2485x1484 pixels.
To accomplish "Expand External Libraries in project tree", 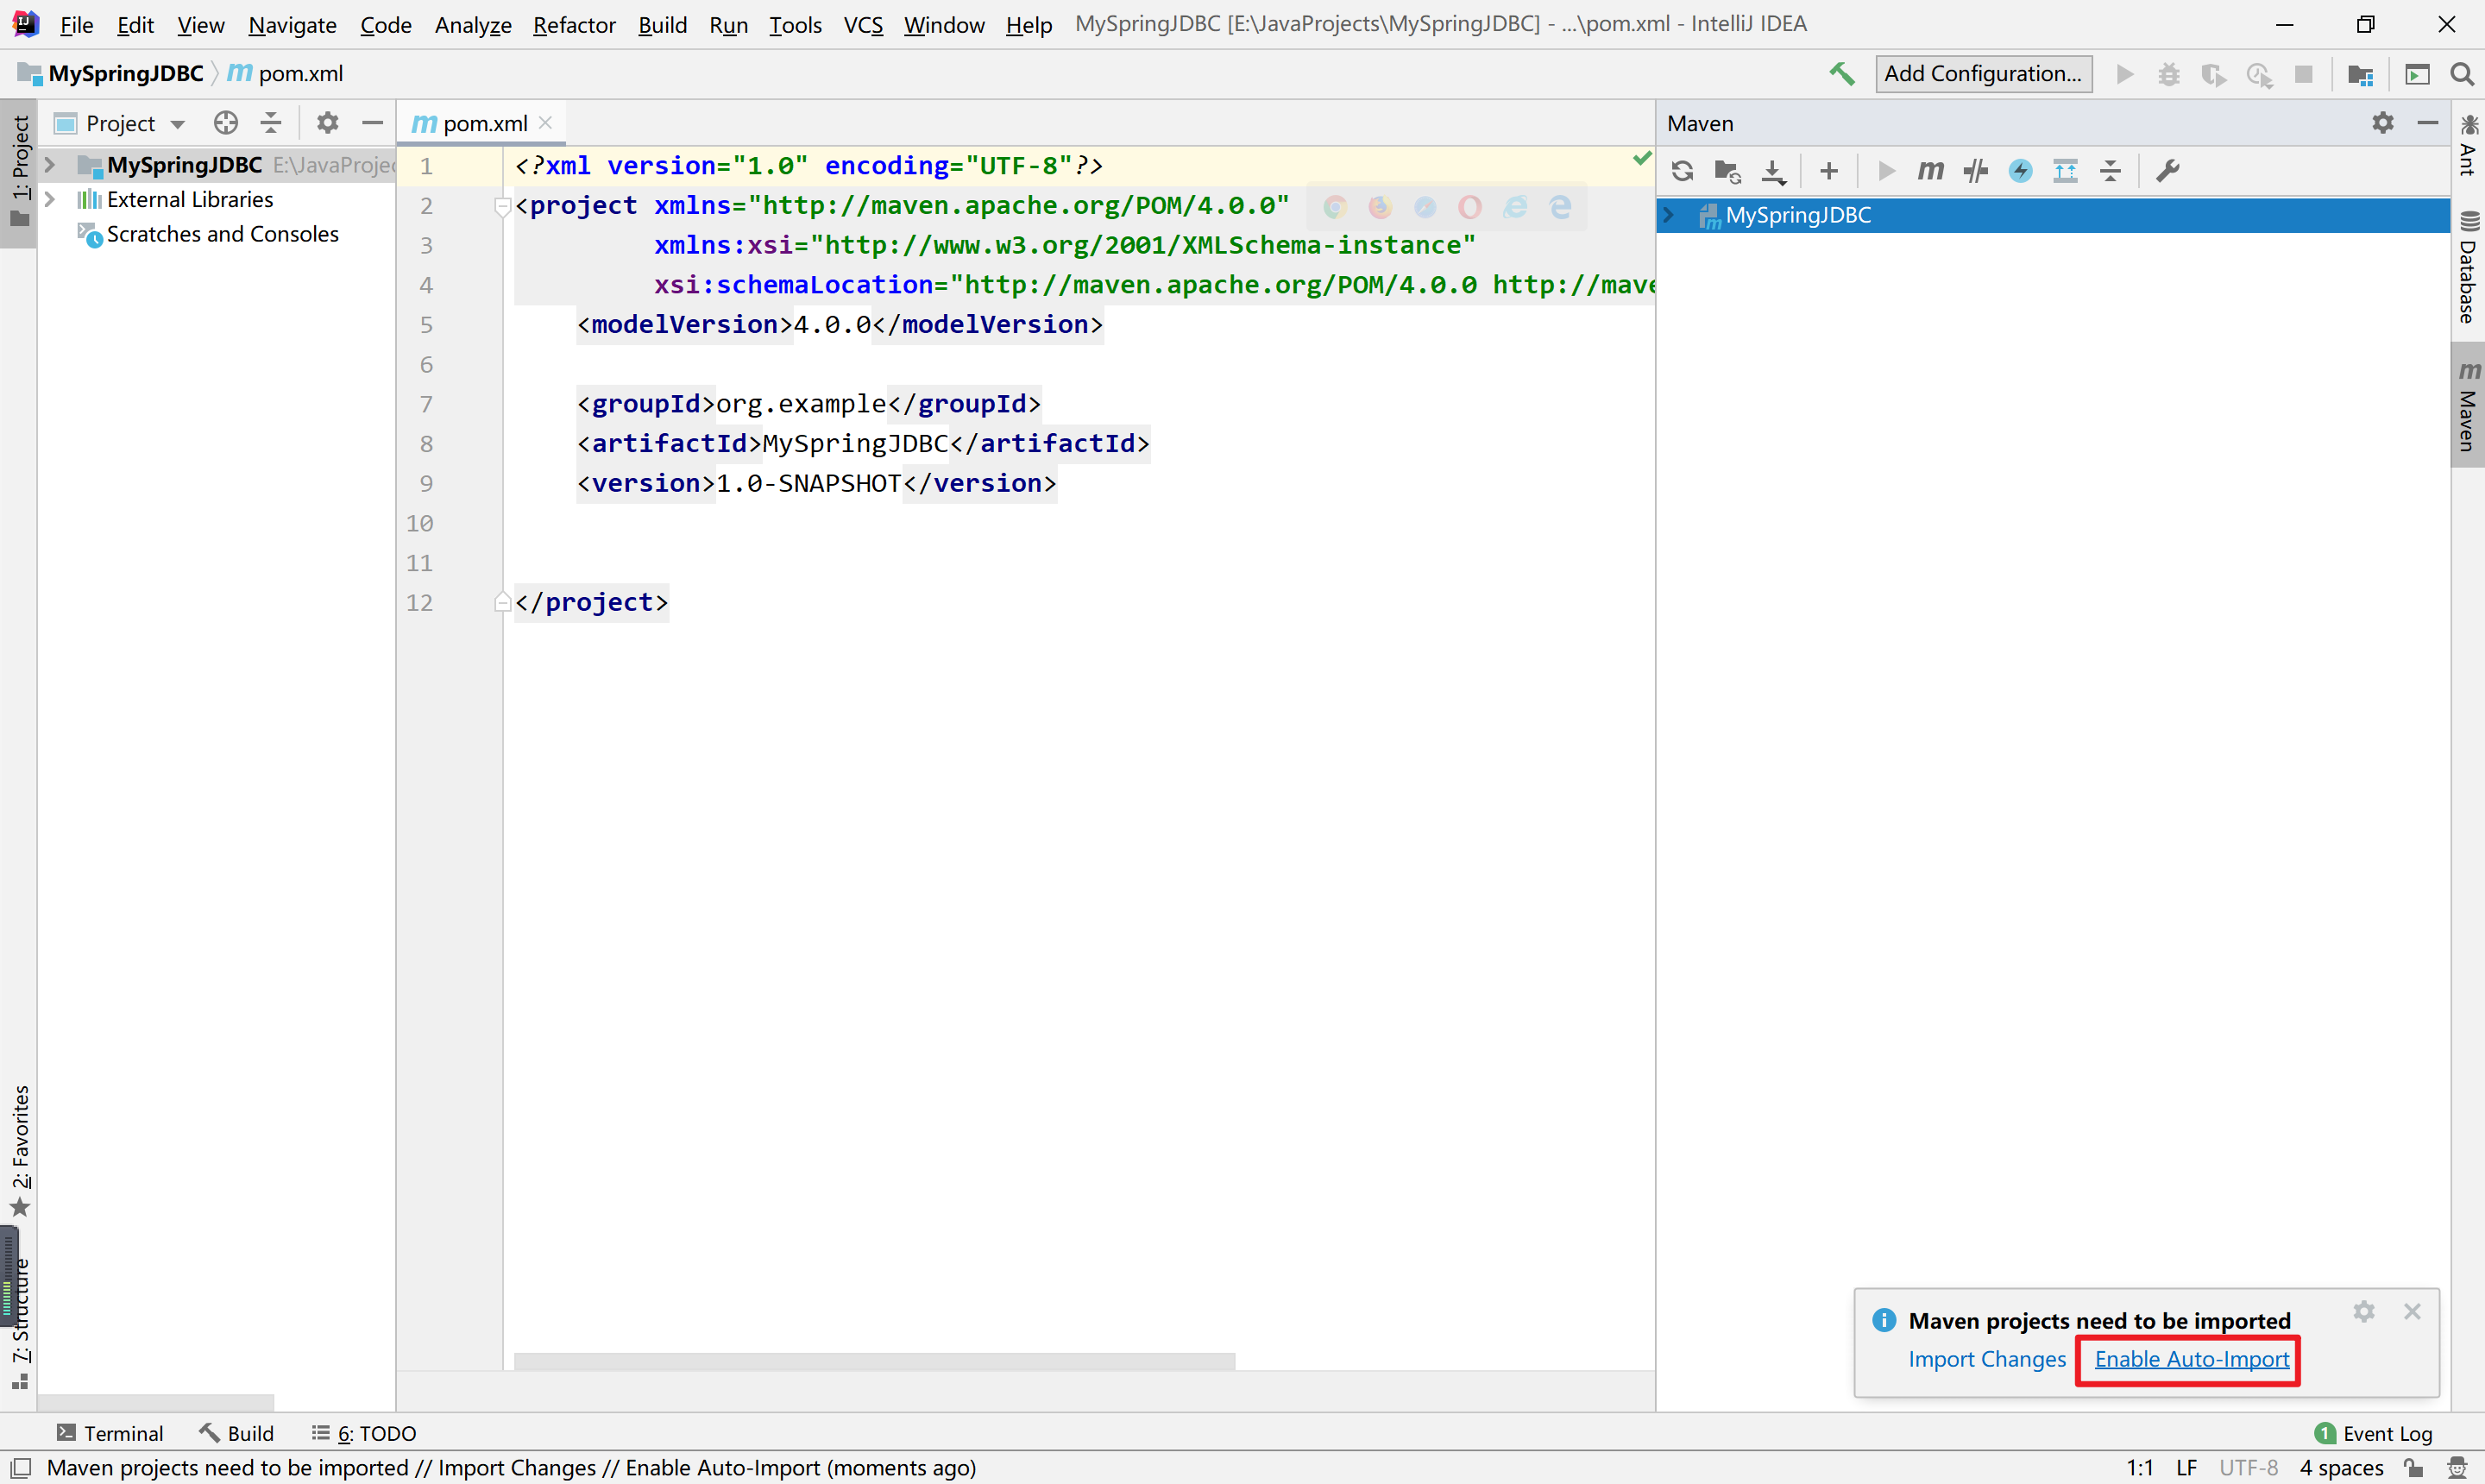I will pyautogui.click(x=49, y=199).
